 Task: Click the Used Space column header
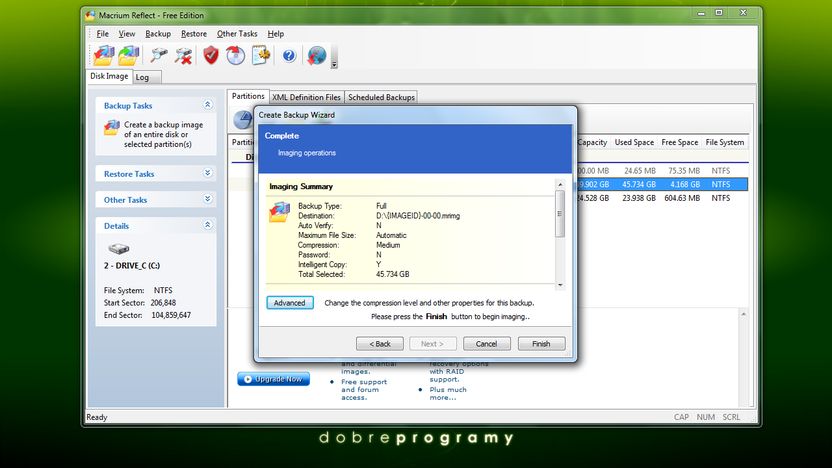coord(634,142)
